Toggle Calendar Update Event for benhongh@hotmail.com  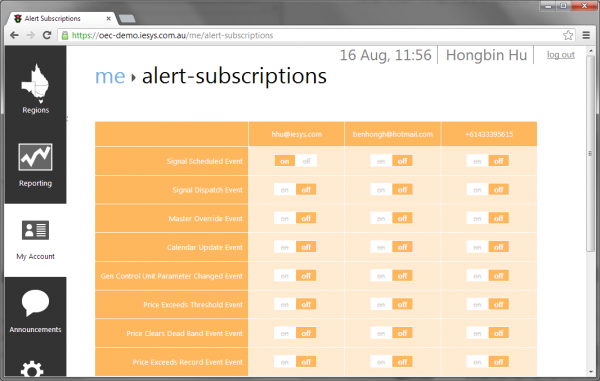391,247
